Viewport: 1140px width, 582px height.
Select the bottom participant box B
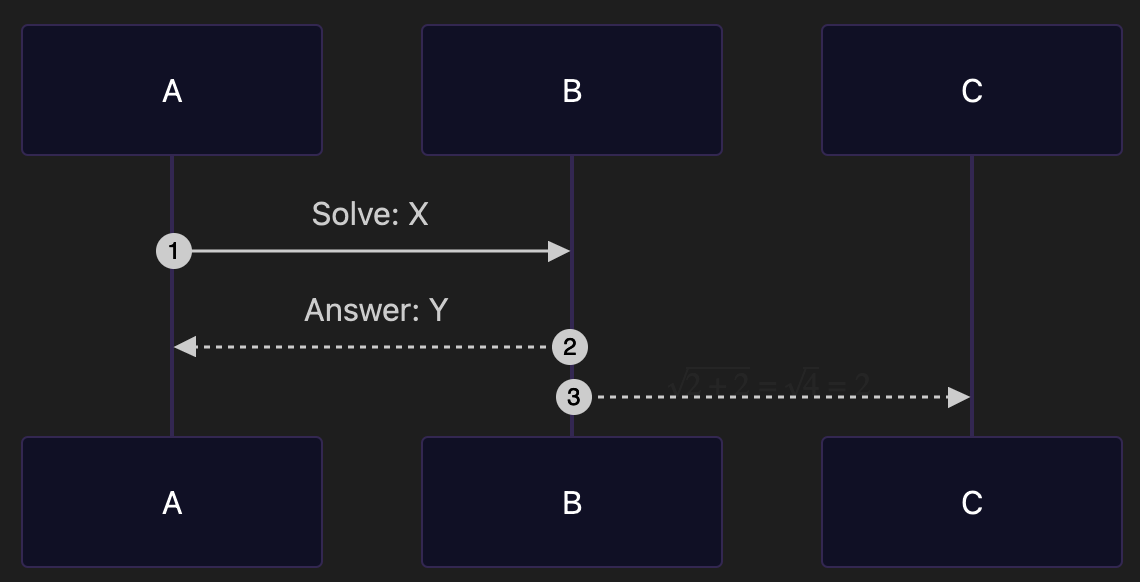pyautogui.click(x=572, y=502)
